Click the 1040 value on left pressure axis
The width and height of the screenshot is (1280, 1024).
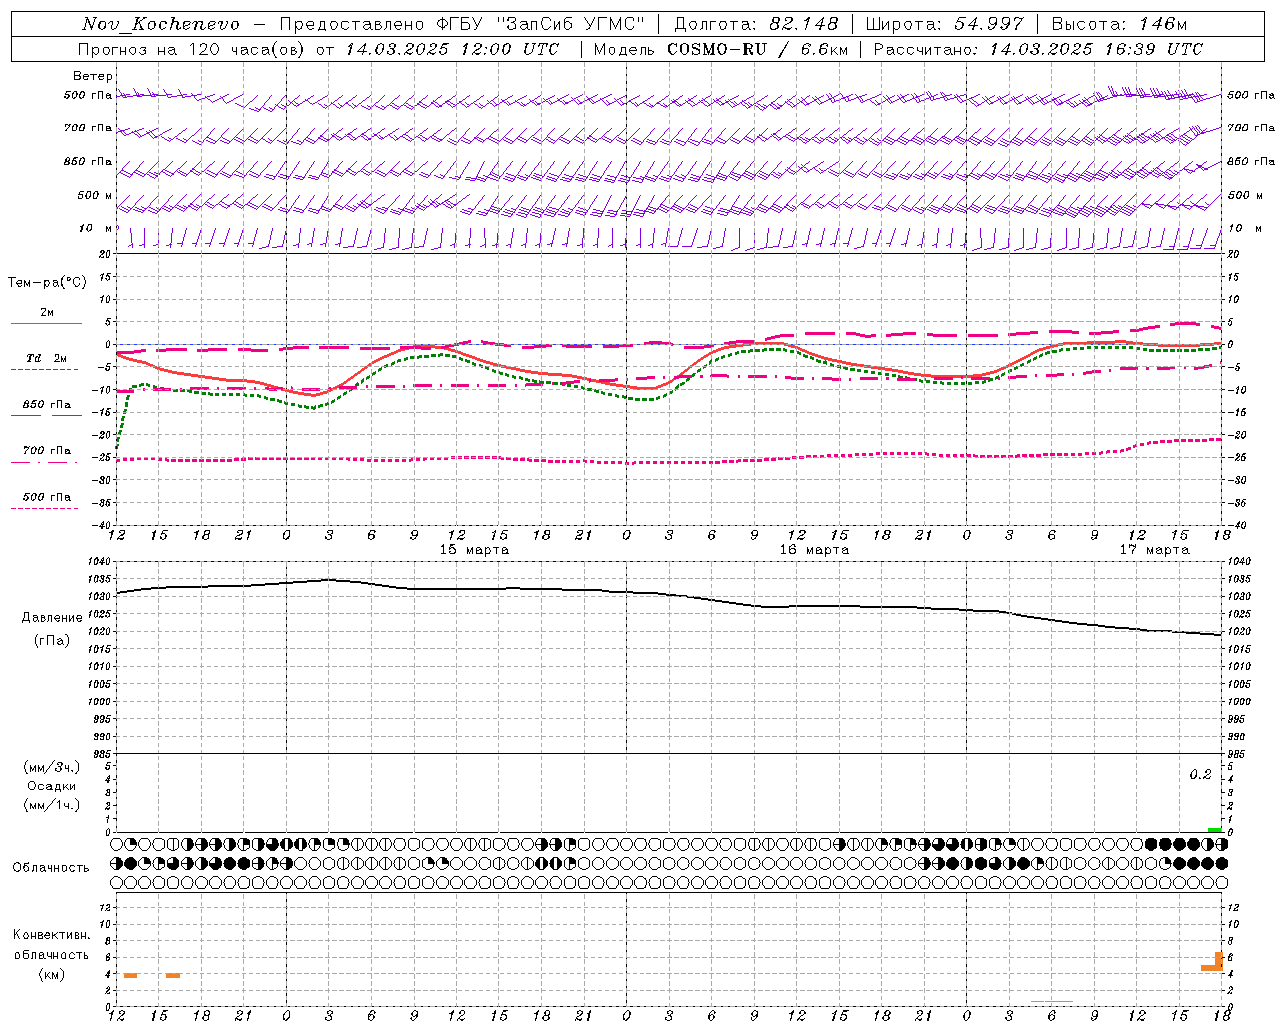click(x=100, y=563)
